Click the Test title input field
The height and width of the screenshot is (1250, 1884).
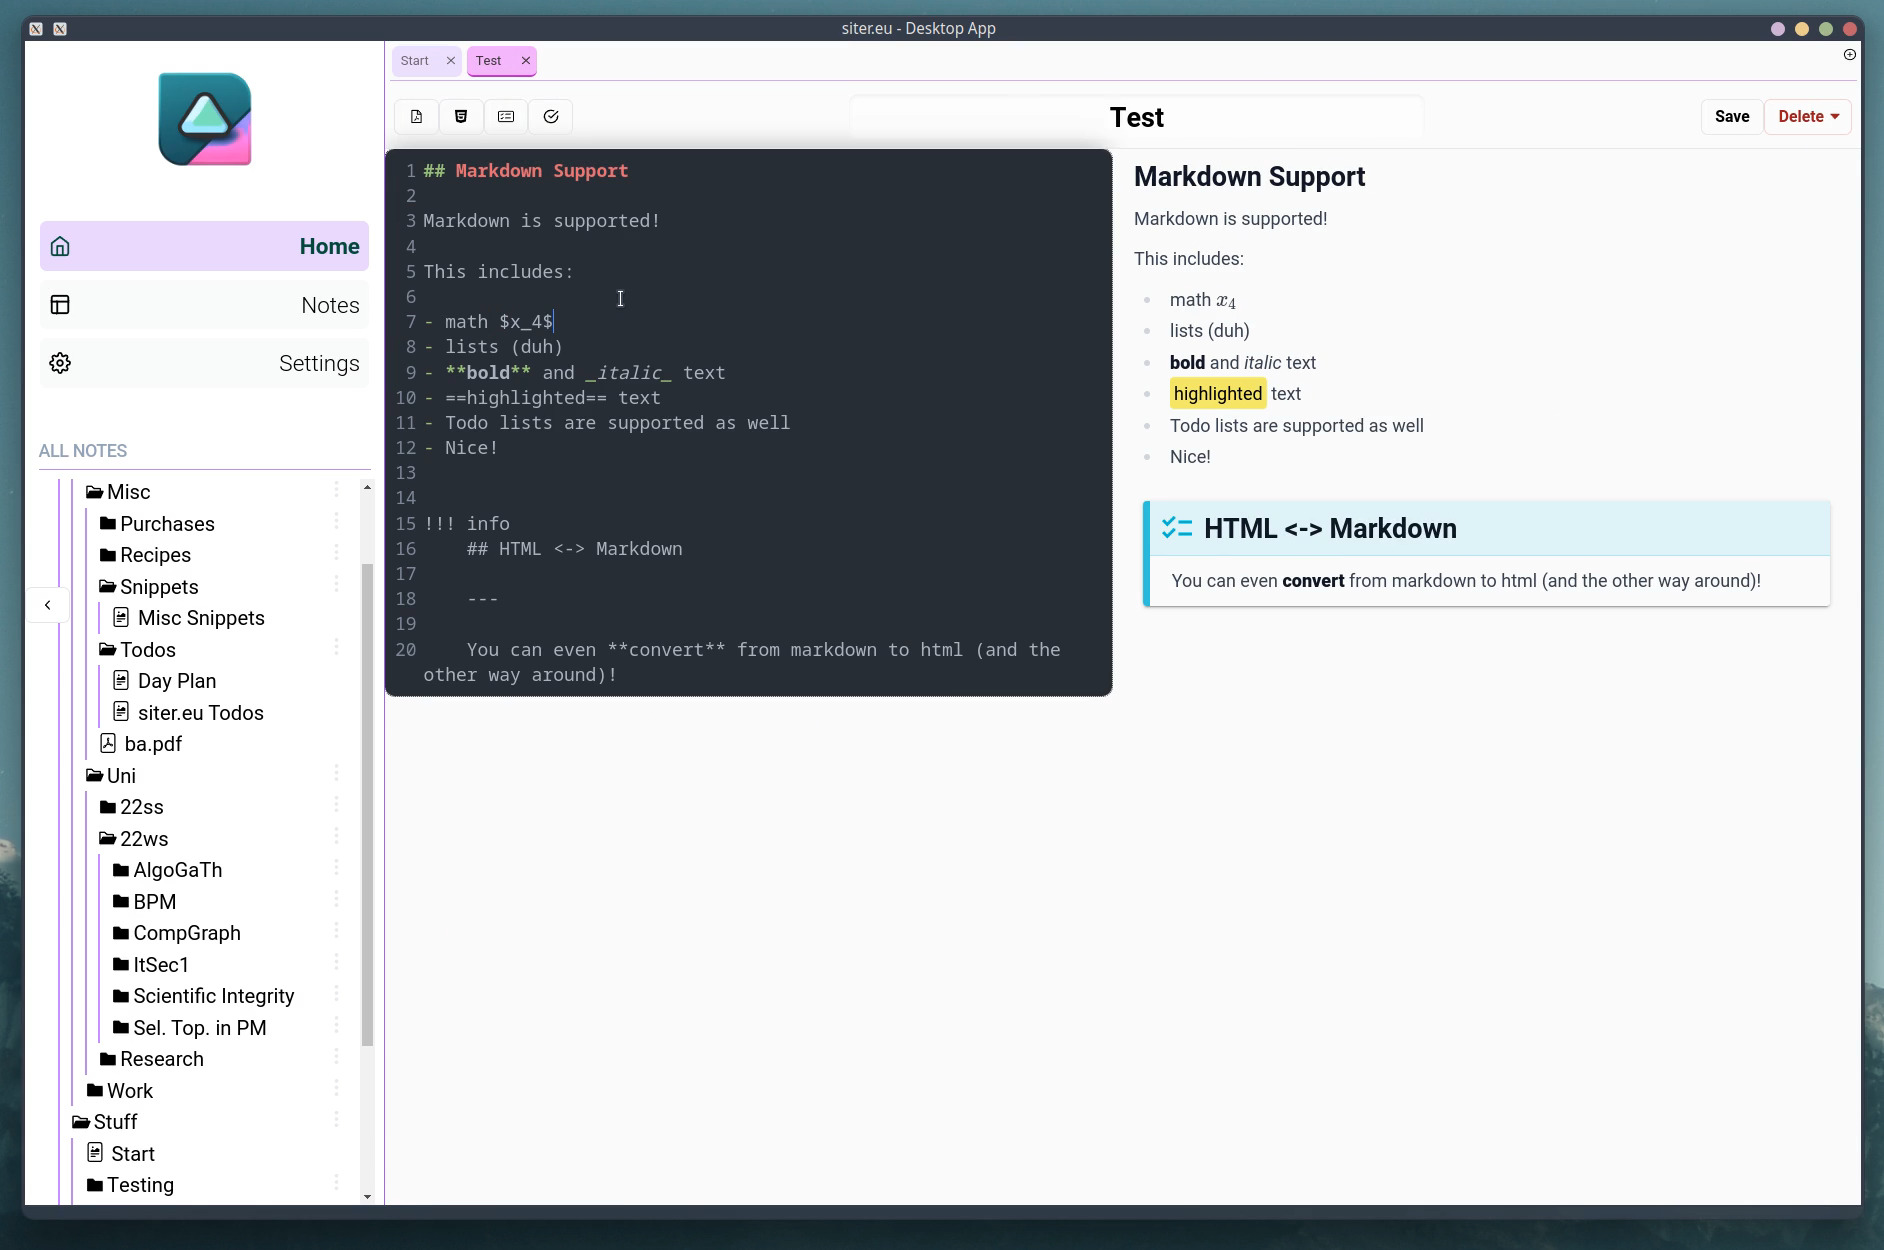click(1137, 116)
